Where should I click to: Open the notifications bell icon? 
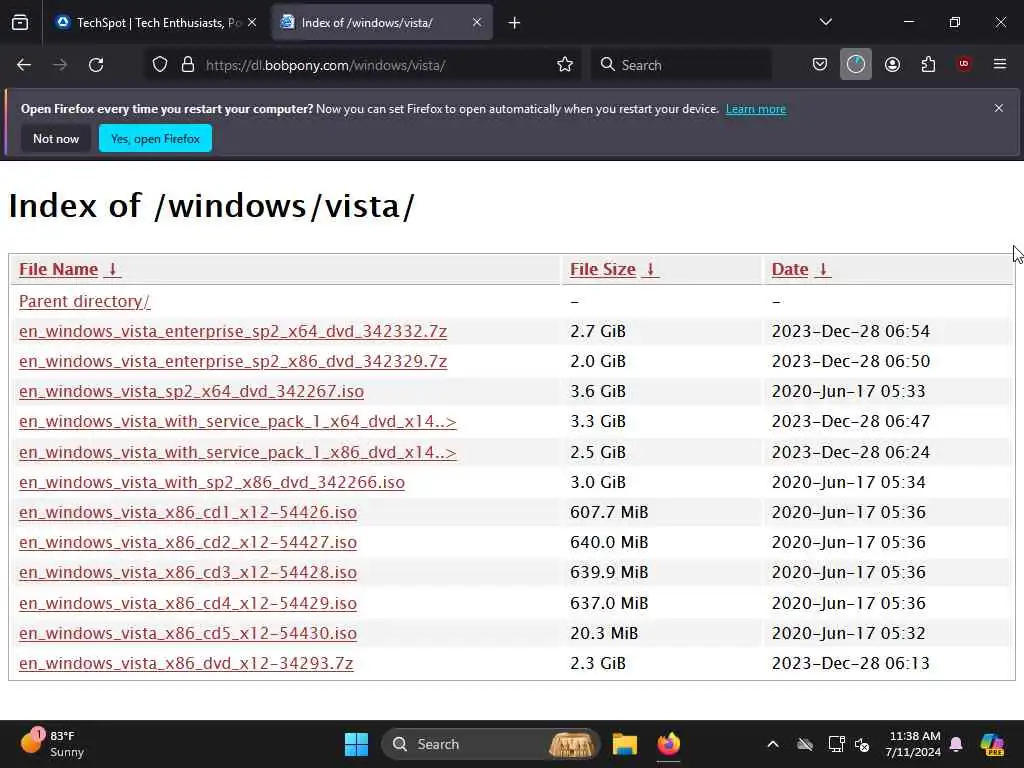956,744
